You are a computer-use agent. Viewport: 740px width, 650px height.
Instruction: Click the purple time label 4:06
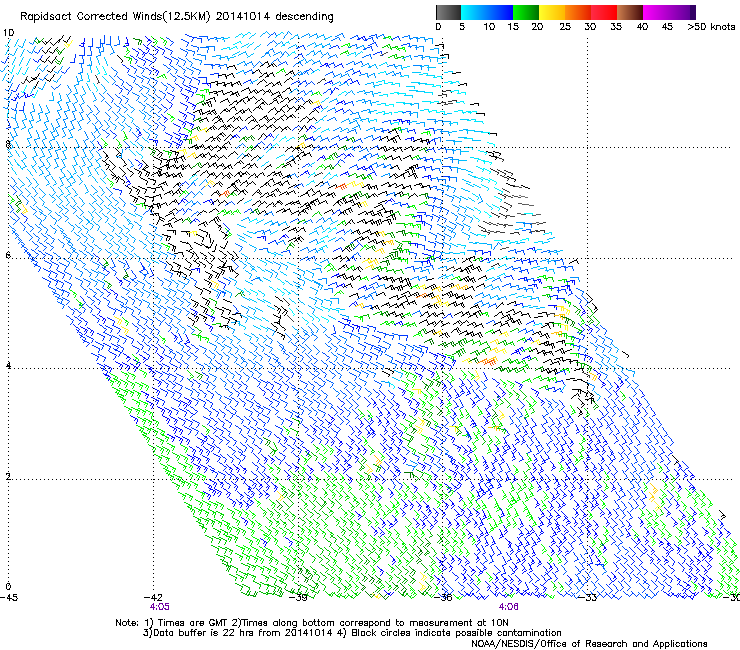coord(508,607)
